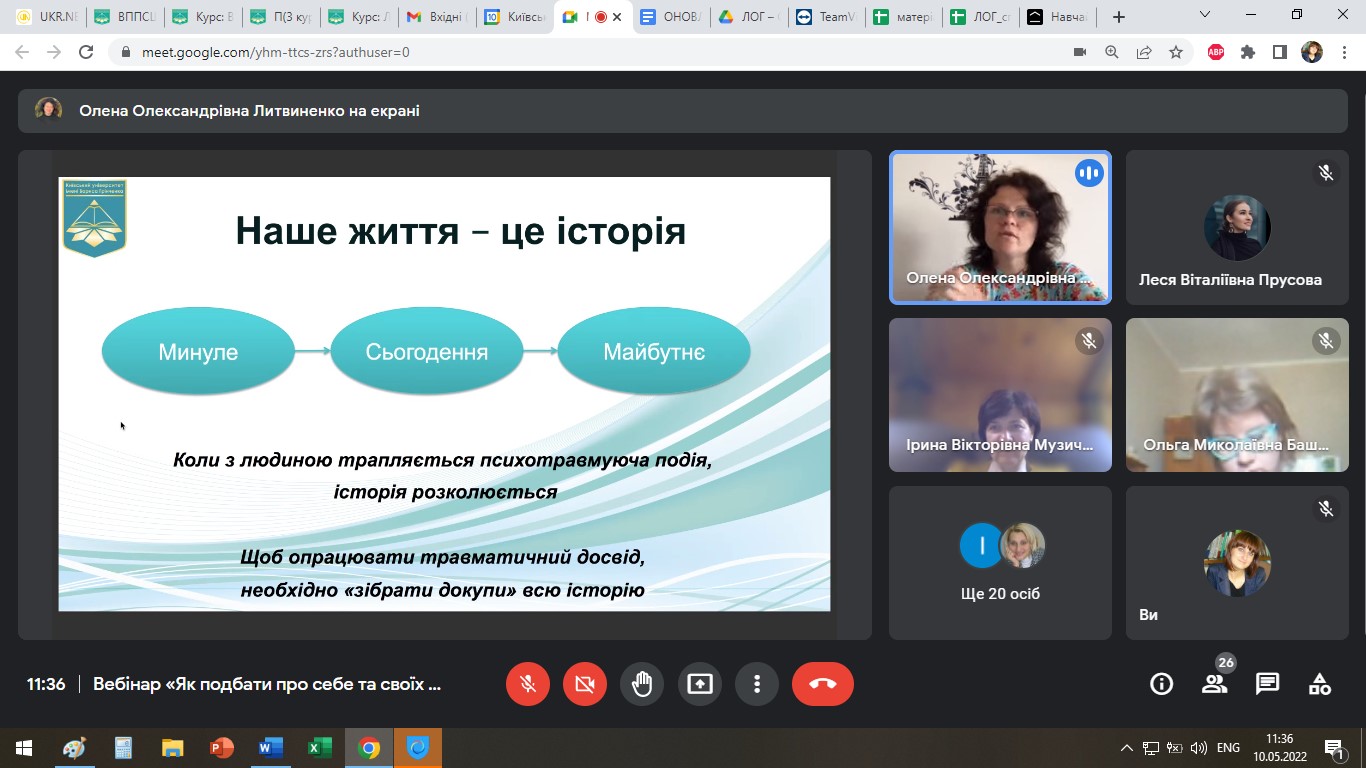Leave the call with red hang-up button
The height and width of the screenshot is (768, 1366).
(x=822, y=684)
